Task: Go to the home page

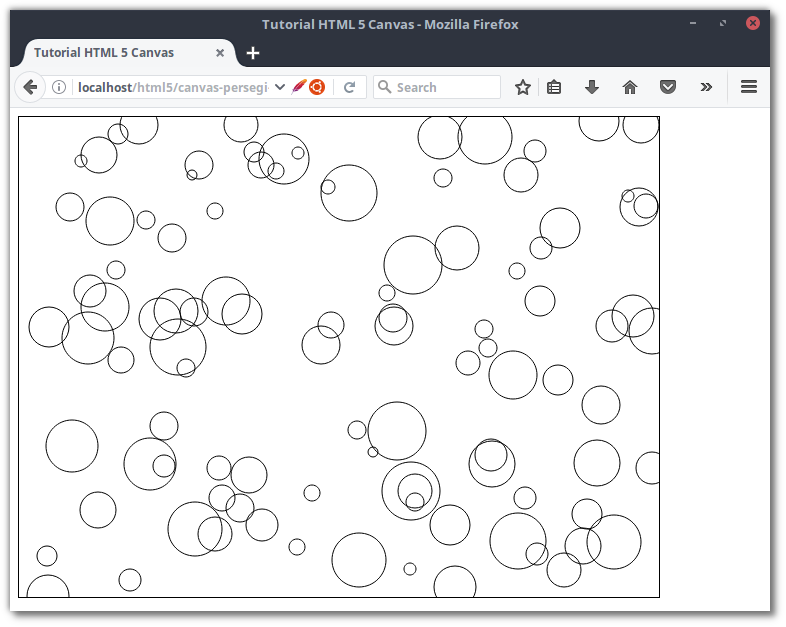Action: (630, 87)
